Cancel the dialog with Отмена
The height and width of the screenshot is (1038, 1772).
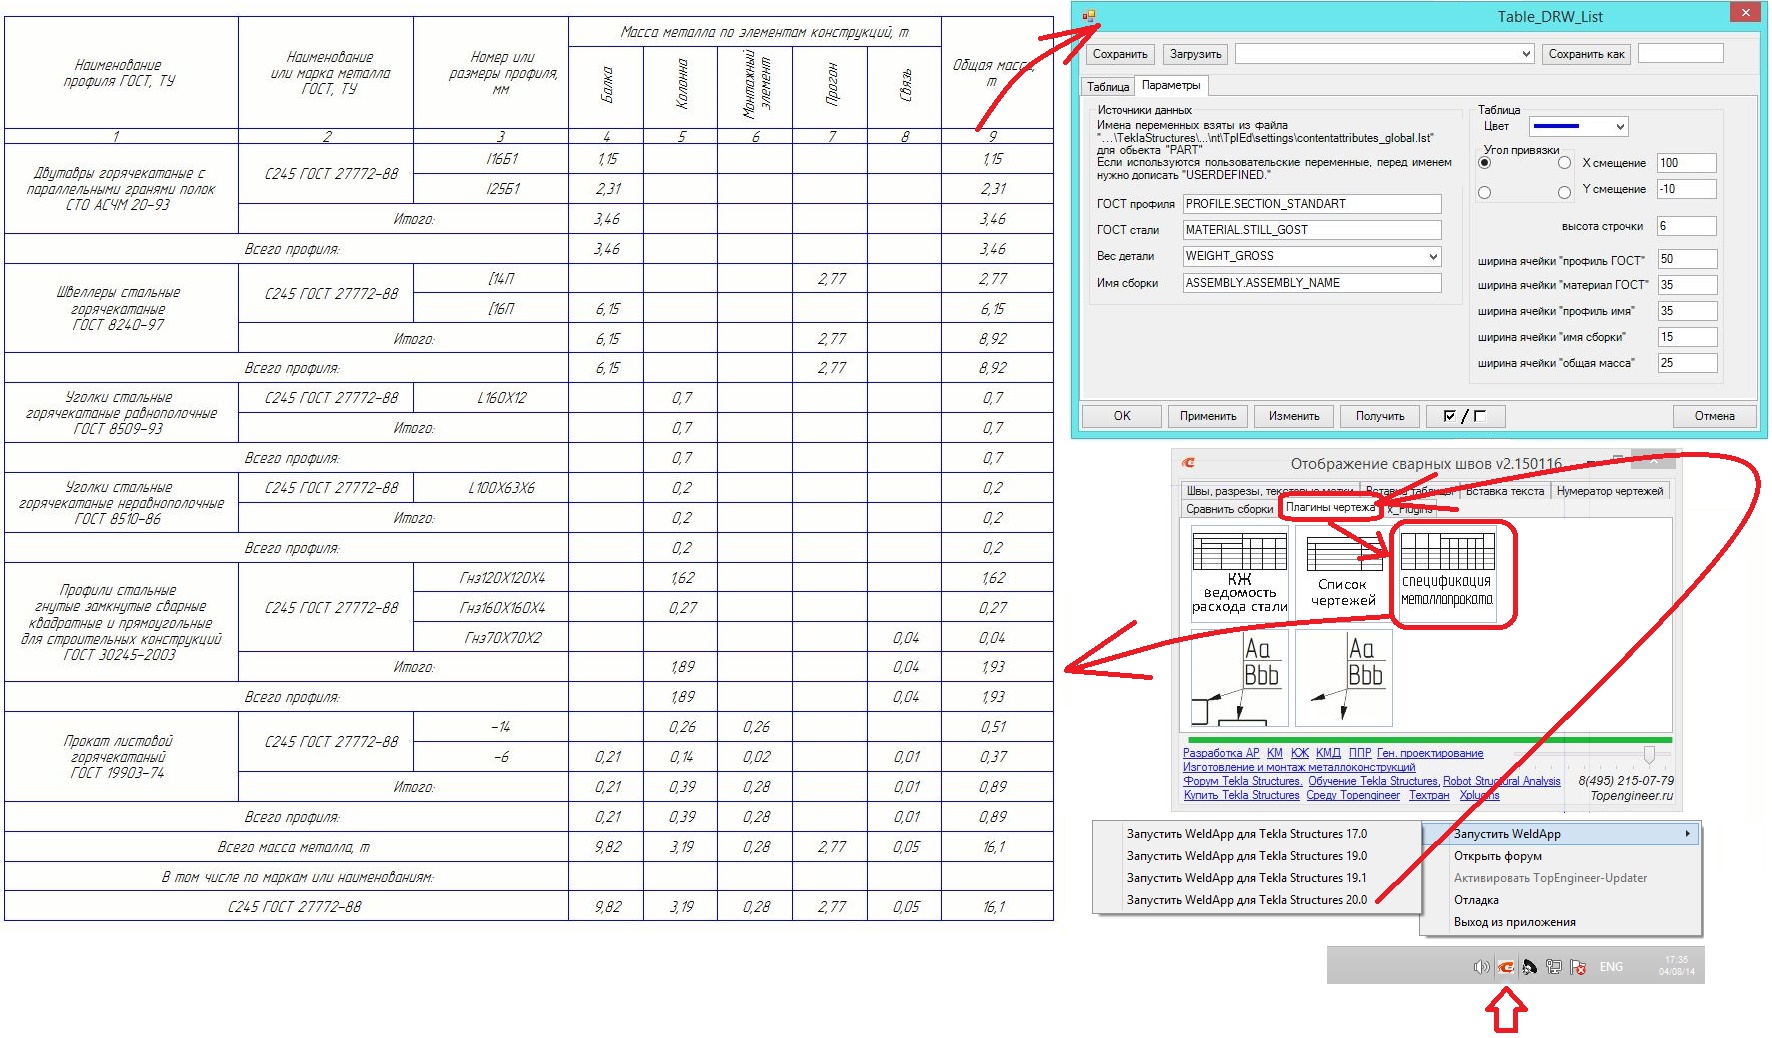[1715, 416]
